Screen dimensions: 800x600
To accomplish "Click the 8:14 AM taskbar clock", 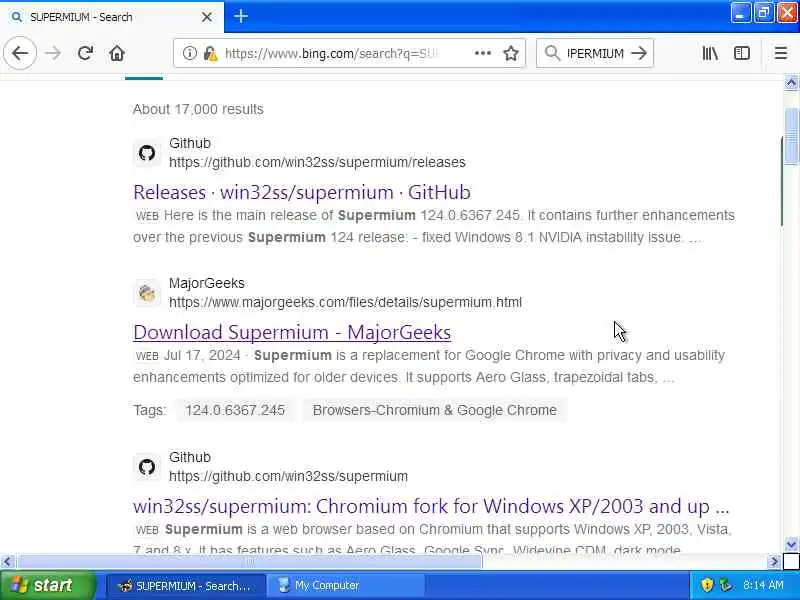I will pos(763,585).
